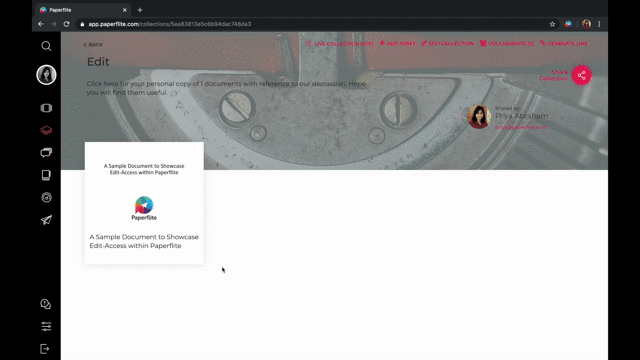640x360 pixels.
Task: Open the settings sliders icon in the sidebar
Action: (x=46, y=327)
